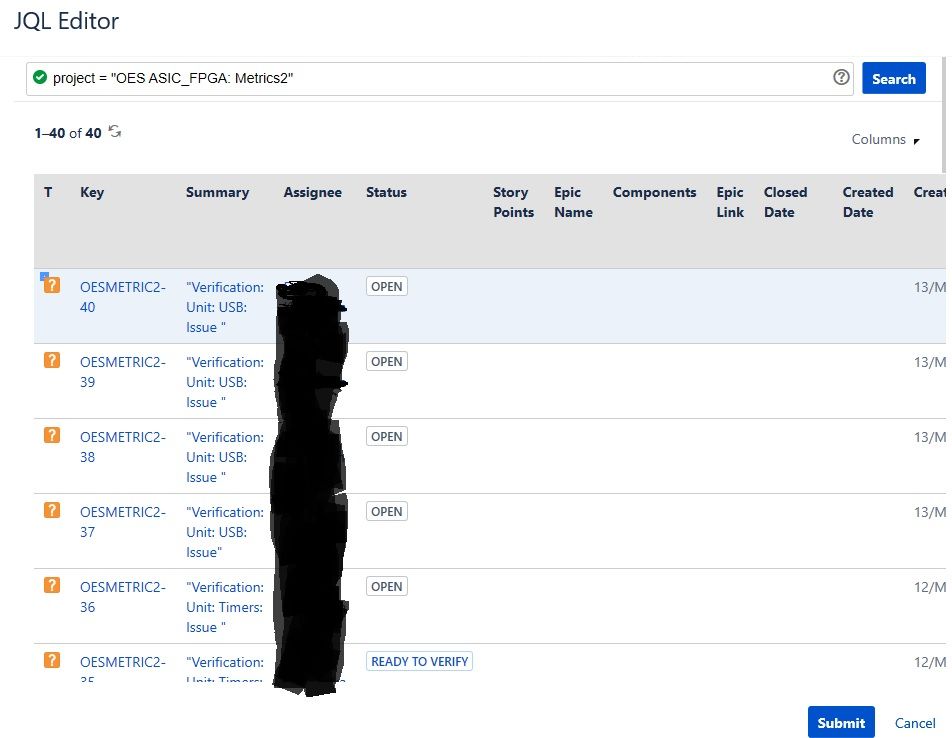The height and width of the screenshot is (738, 952).
Task: Sort by the Epic Link column header
Action: coord(730,202)
